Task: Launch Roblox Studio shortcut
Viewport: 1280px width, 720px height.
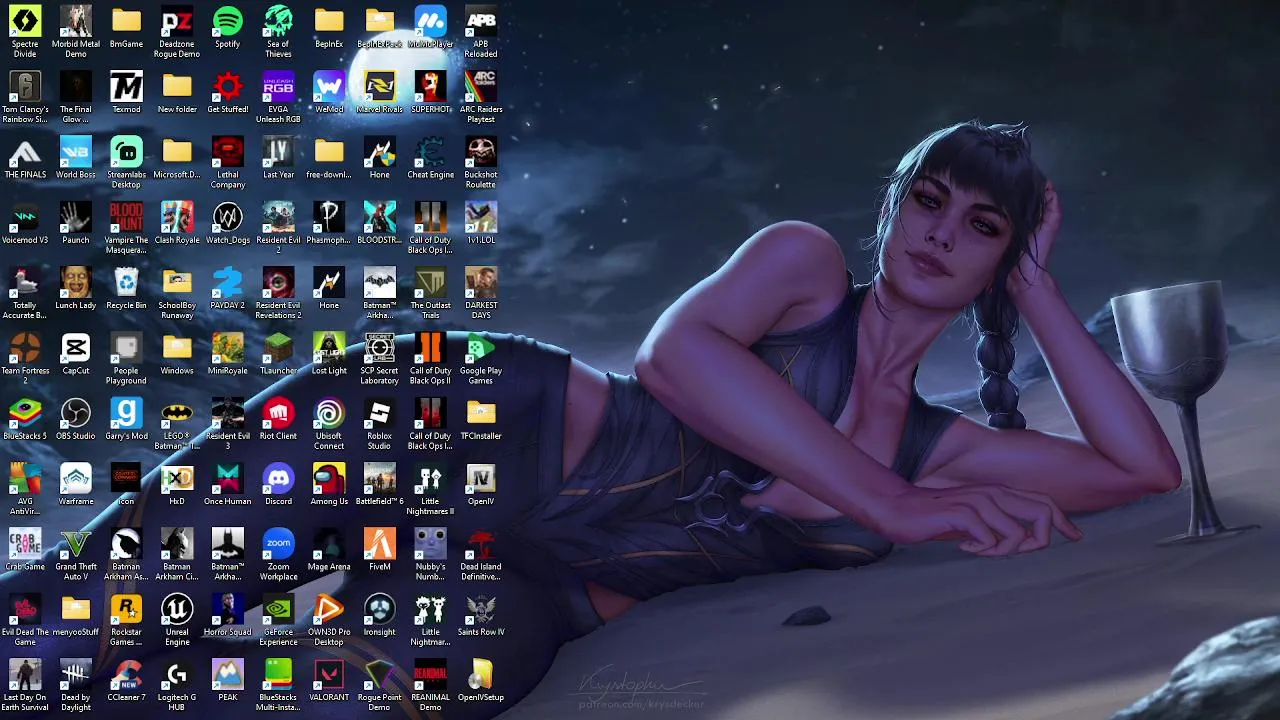Action: coord(380,413)
